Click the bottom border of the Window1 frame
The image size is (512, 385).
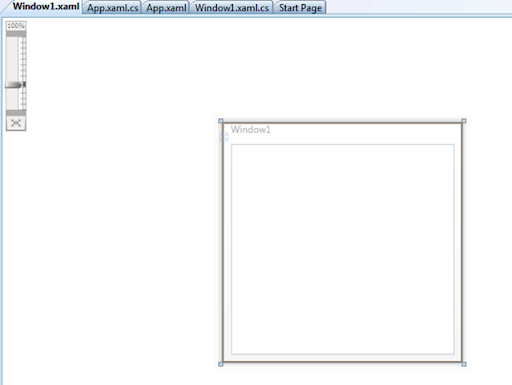[342, 361]
